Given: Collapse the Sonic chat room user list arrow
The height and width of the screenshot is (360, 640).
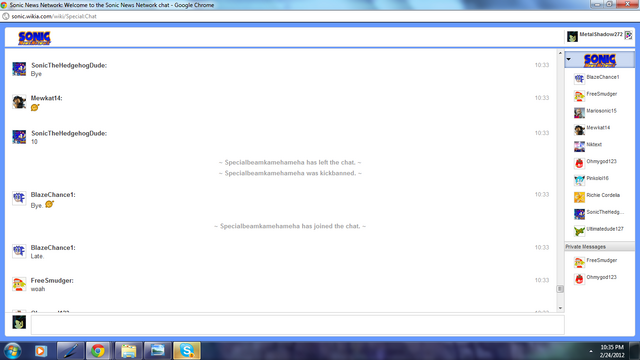Looking at the screenshot, I should 569,60.
